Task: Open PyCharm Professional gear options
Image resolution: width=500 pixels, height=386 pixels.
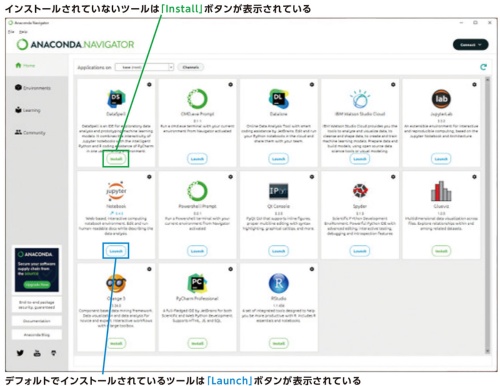Action: click(230, 269)
